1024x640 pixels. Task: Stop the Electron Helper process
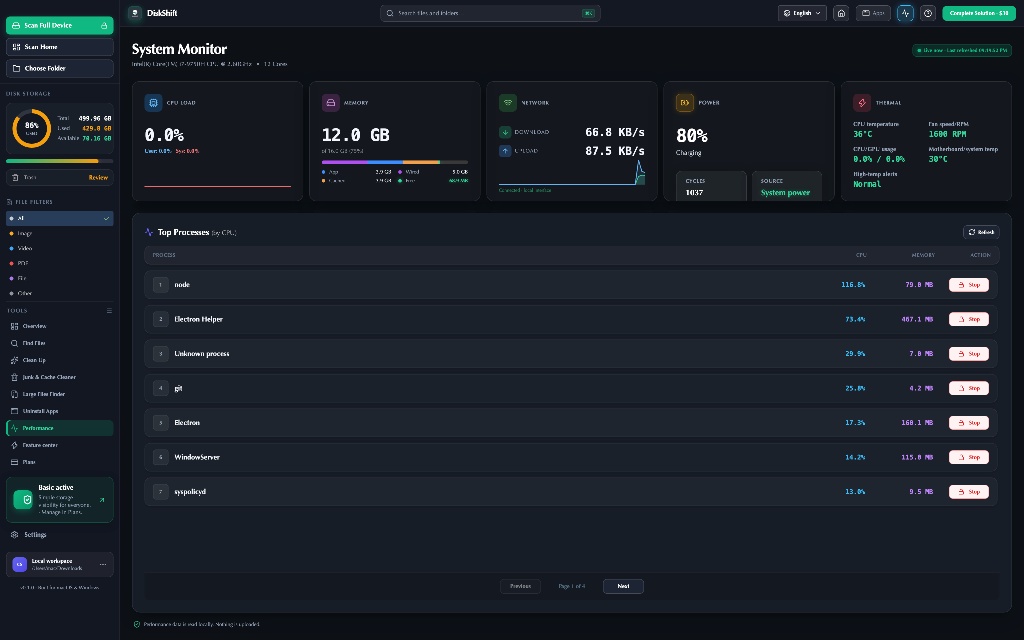click(968, 319)
